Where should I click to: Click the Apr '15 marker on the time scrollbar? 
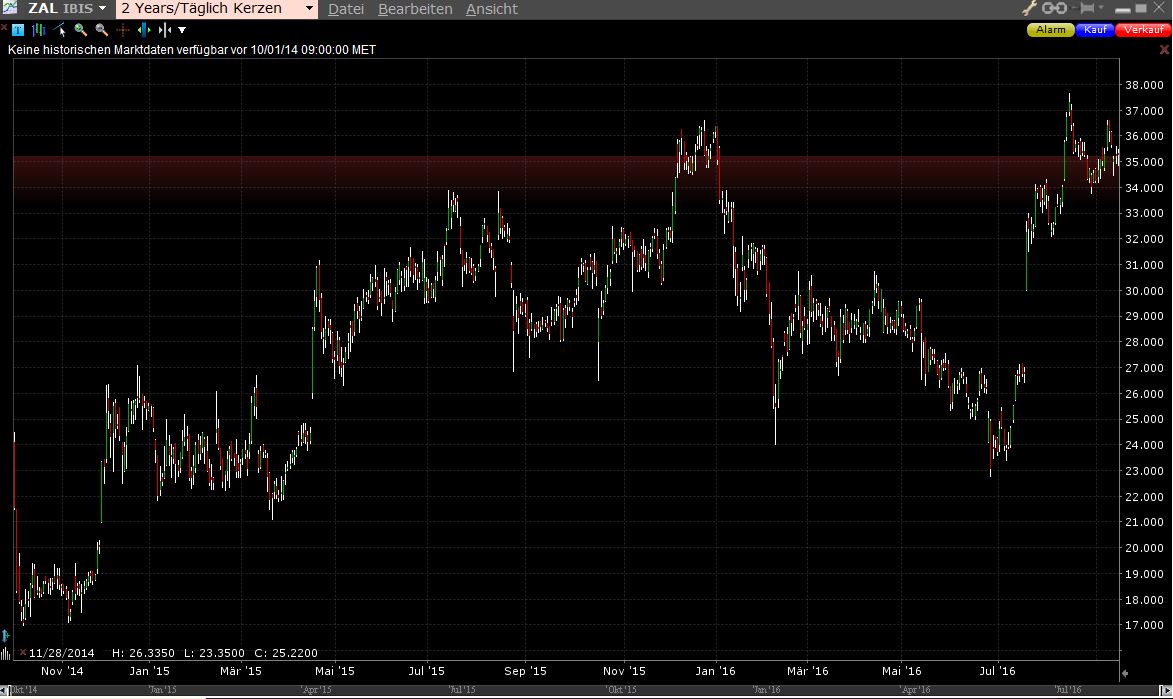point(316,690)
